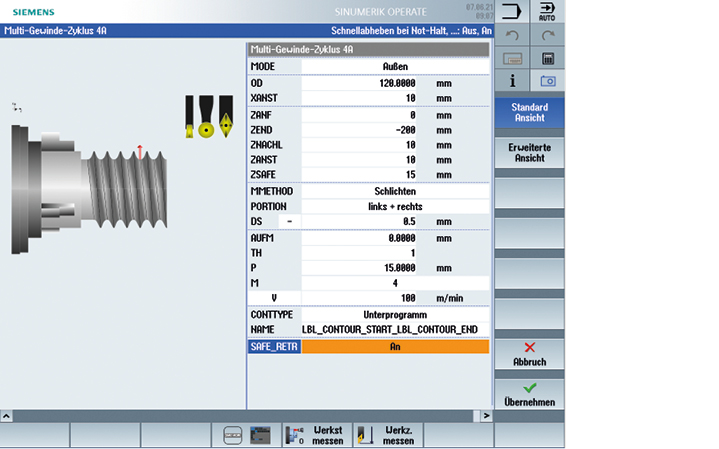Edit the ZSAFE value 15

(359, 175)
